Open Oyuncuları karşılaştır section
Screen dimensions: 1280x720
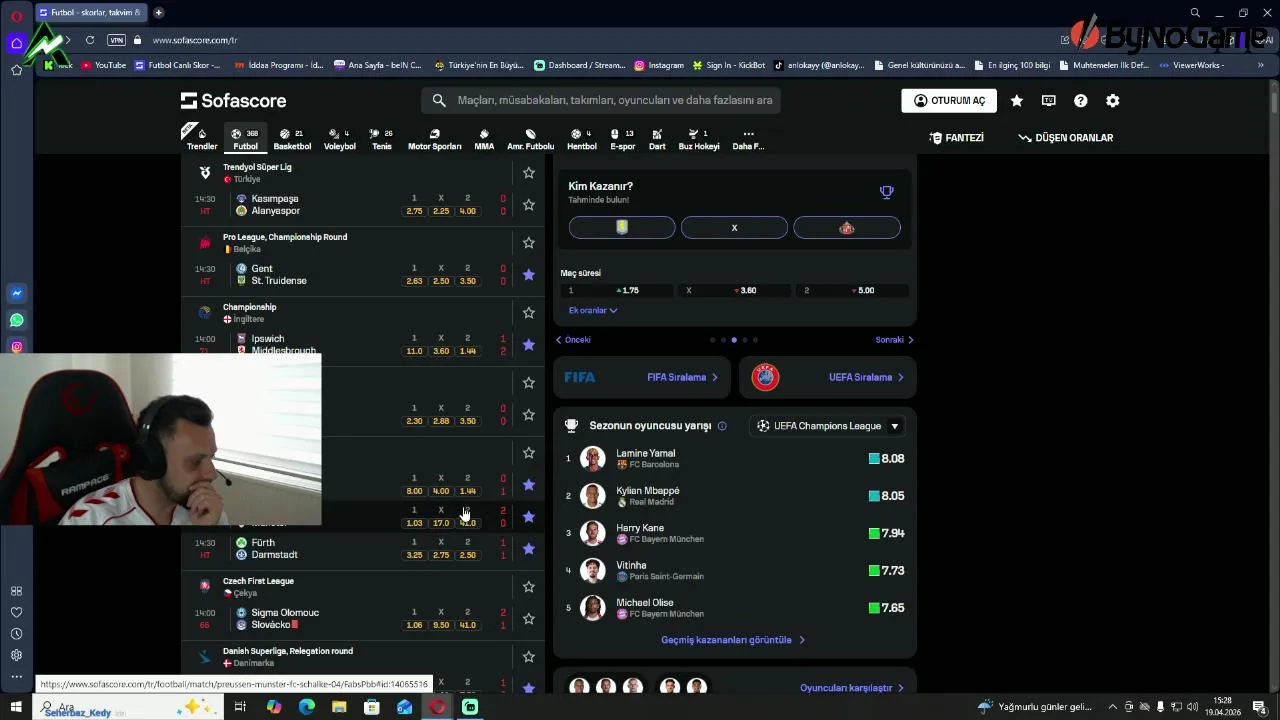point(852,688)
